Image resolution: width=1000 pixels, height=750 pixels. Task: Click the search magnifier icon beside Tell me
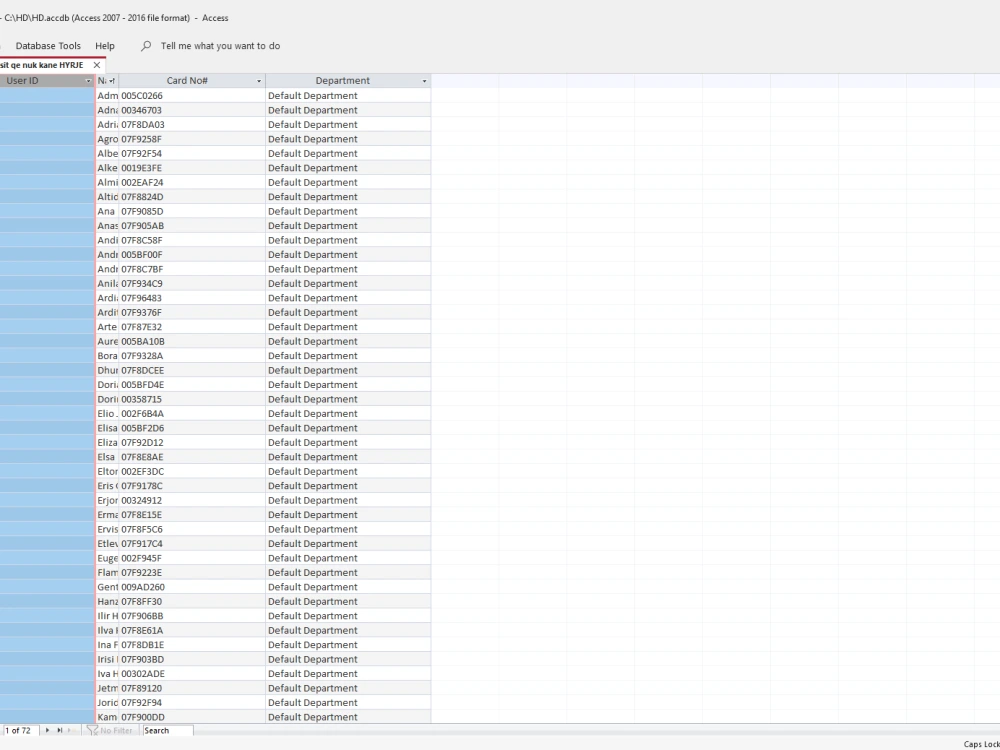point(146,46)
